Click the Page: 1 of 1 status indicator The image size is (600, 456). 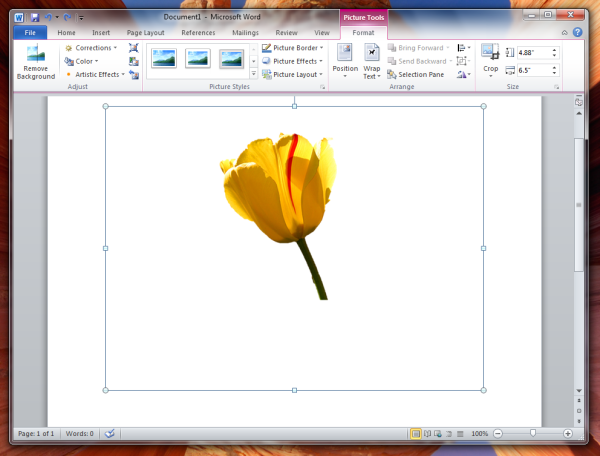[36, 433]
